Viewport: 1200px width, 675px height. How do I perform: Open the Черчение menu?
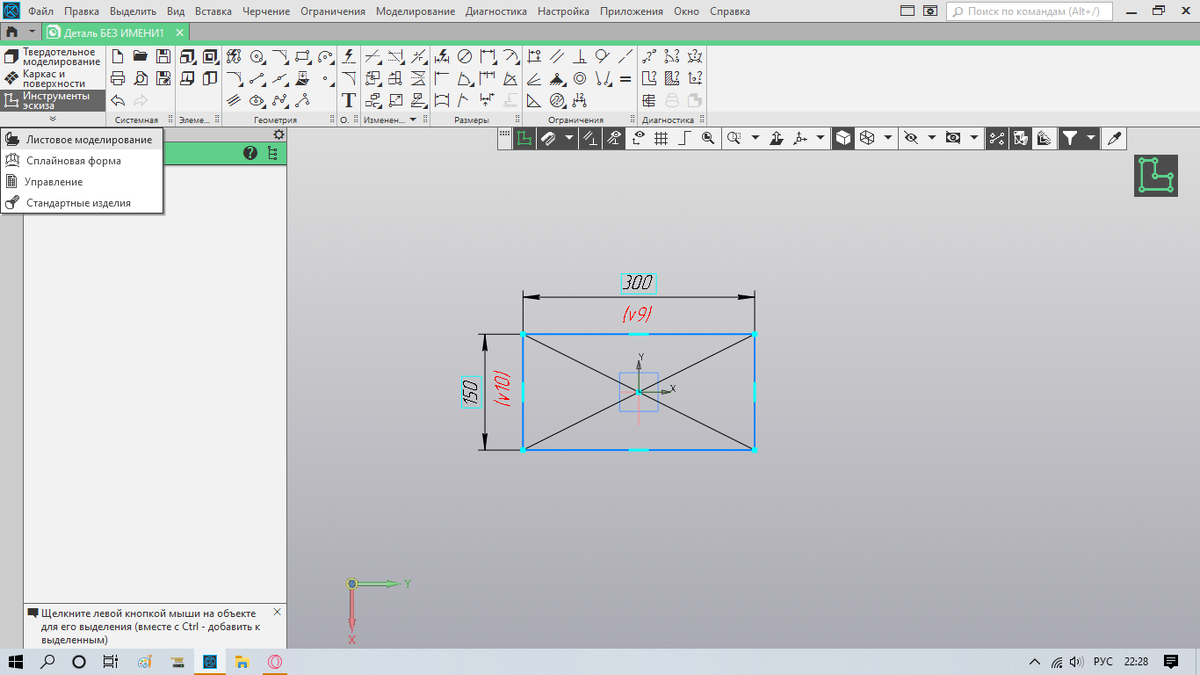[266, 12]
